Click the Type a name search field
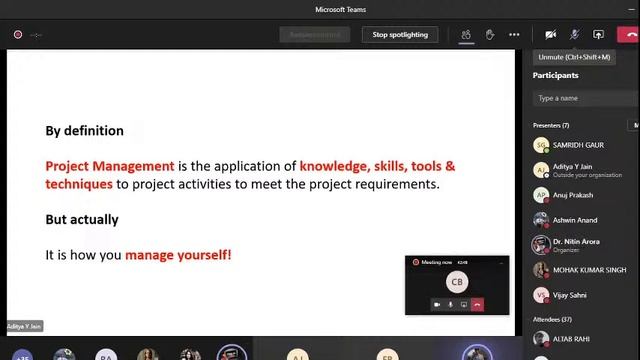 [586, 98]
